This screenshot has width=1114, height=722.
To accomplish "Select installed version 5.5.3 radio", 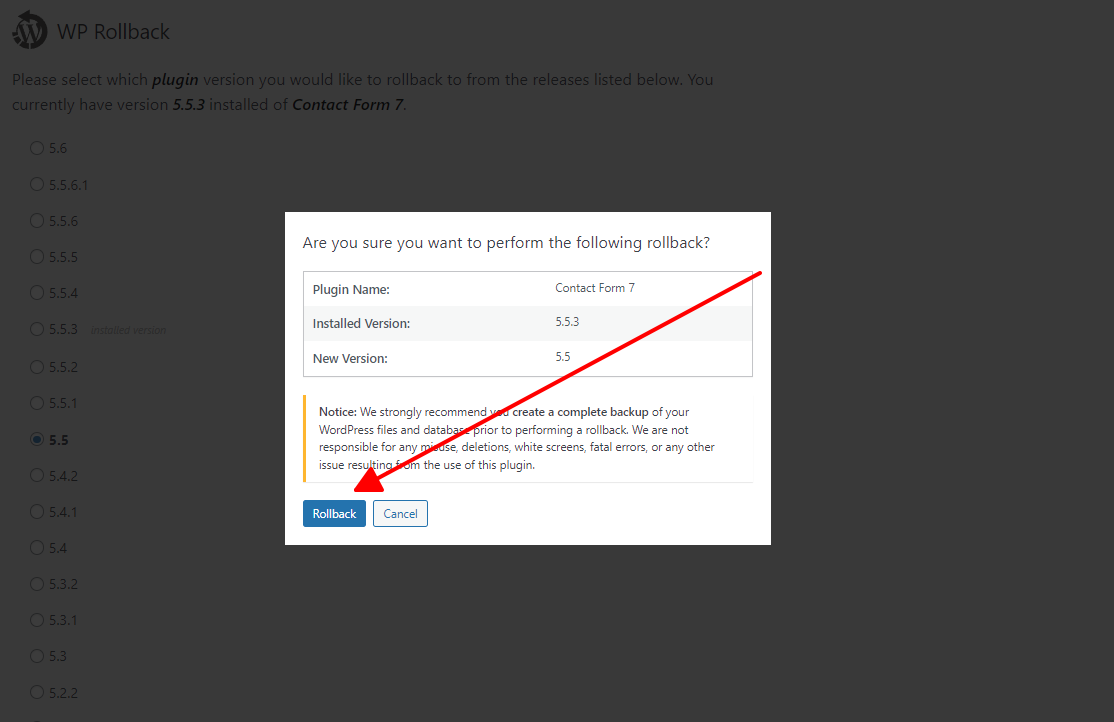I will 37,329.
